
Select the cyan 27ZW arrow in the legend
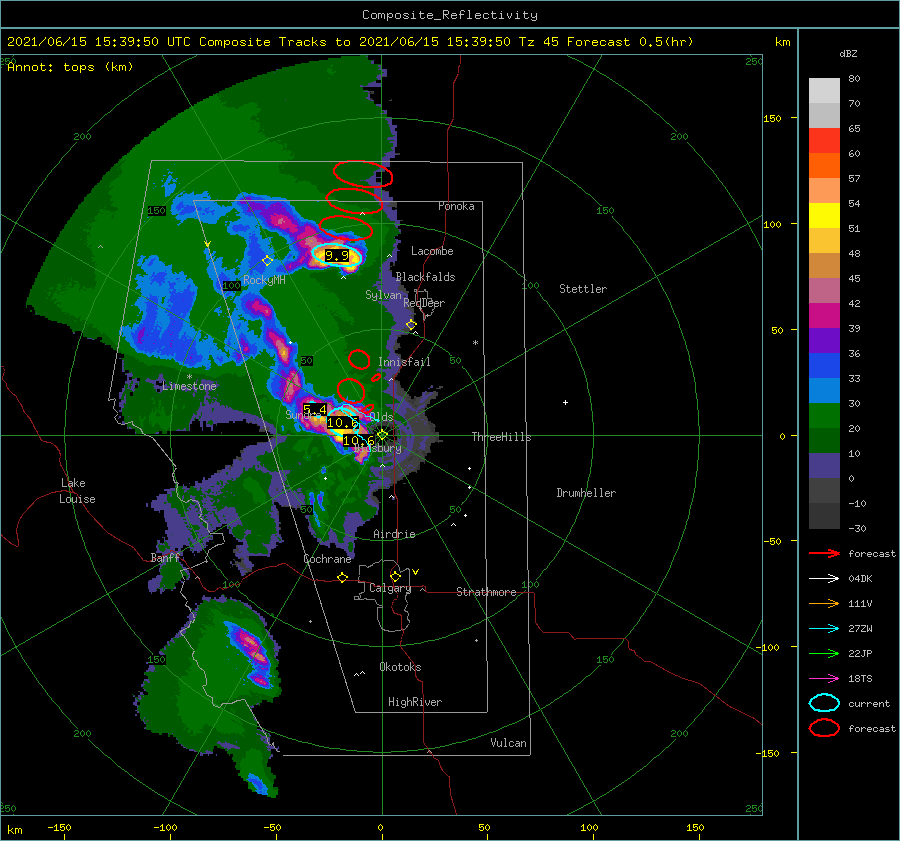(x=824, y=629)
